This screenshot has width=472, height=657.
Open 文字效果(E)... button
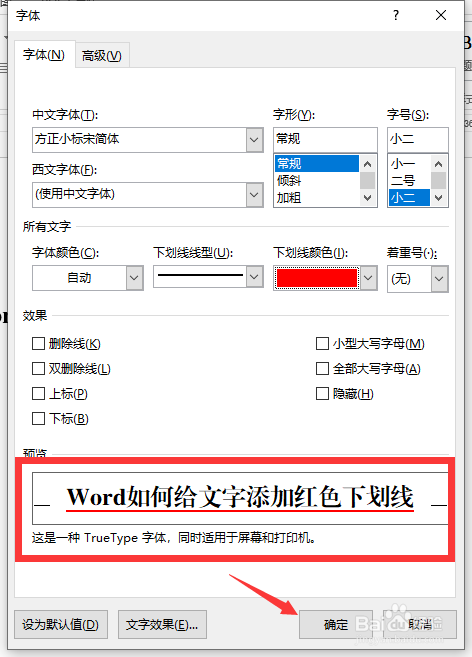(x=162, y=625)
